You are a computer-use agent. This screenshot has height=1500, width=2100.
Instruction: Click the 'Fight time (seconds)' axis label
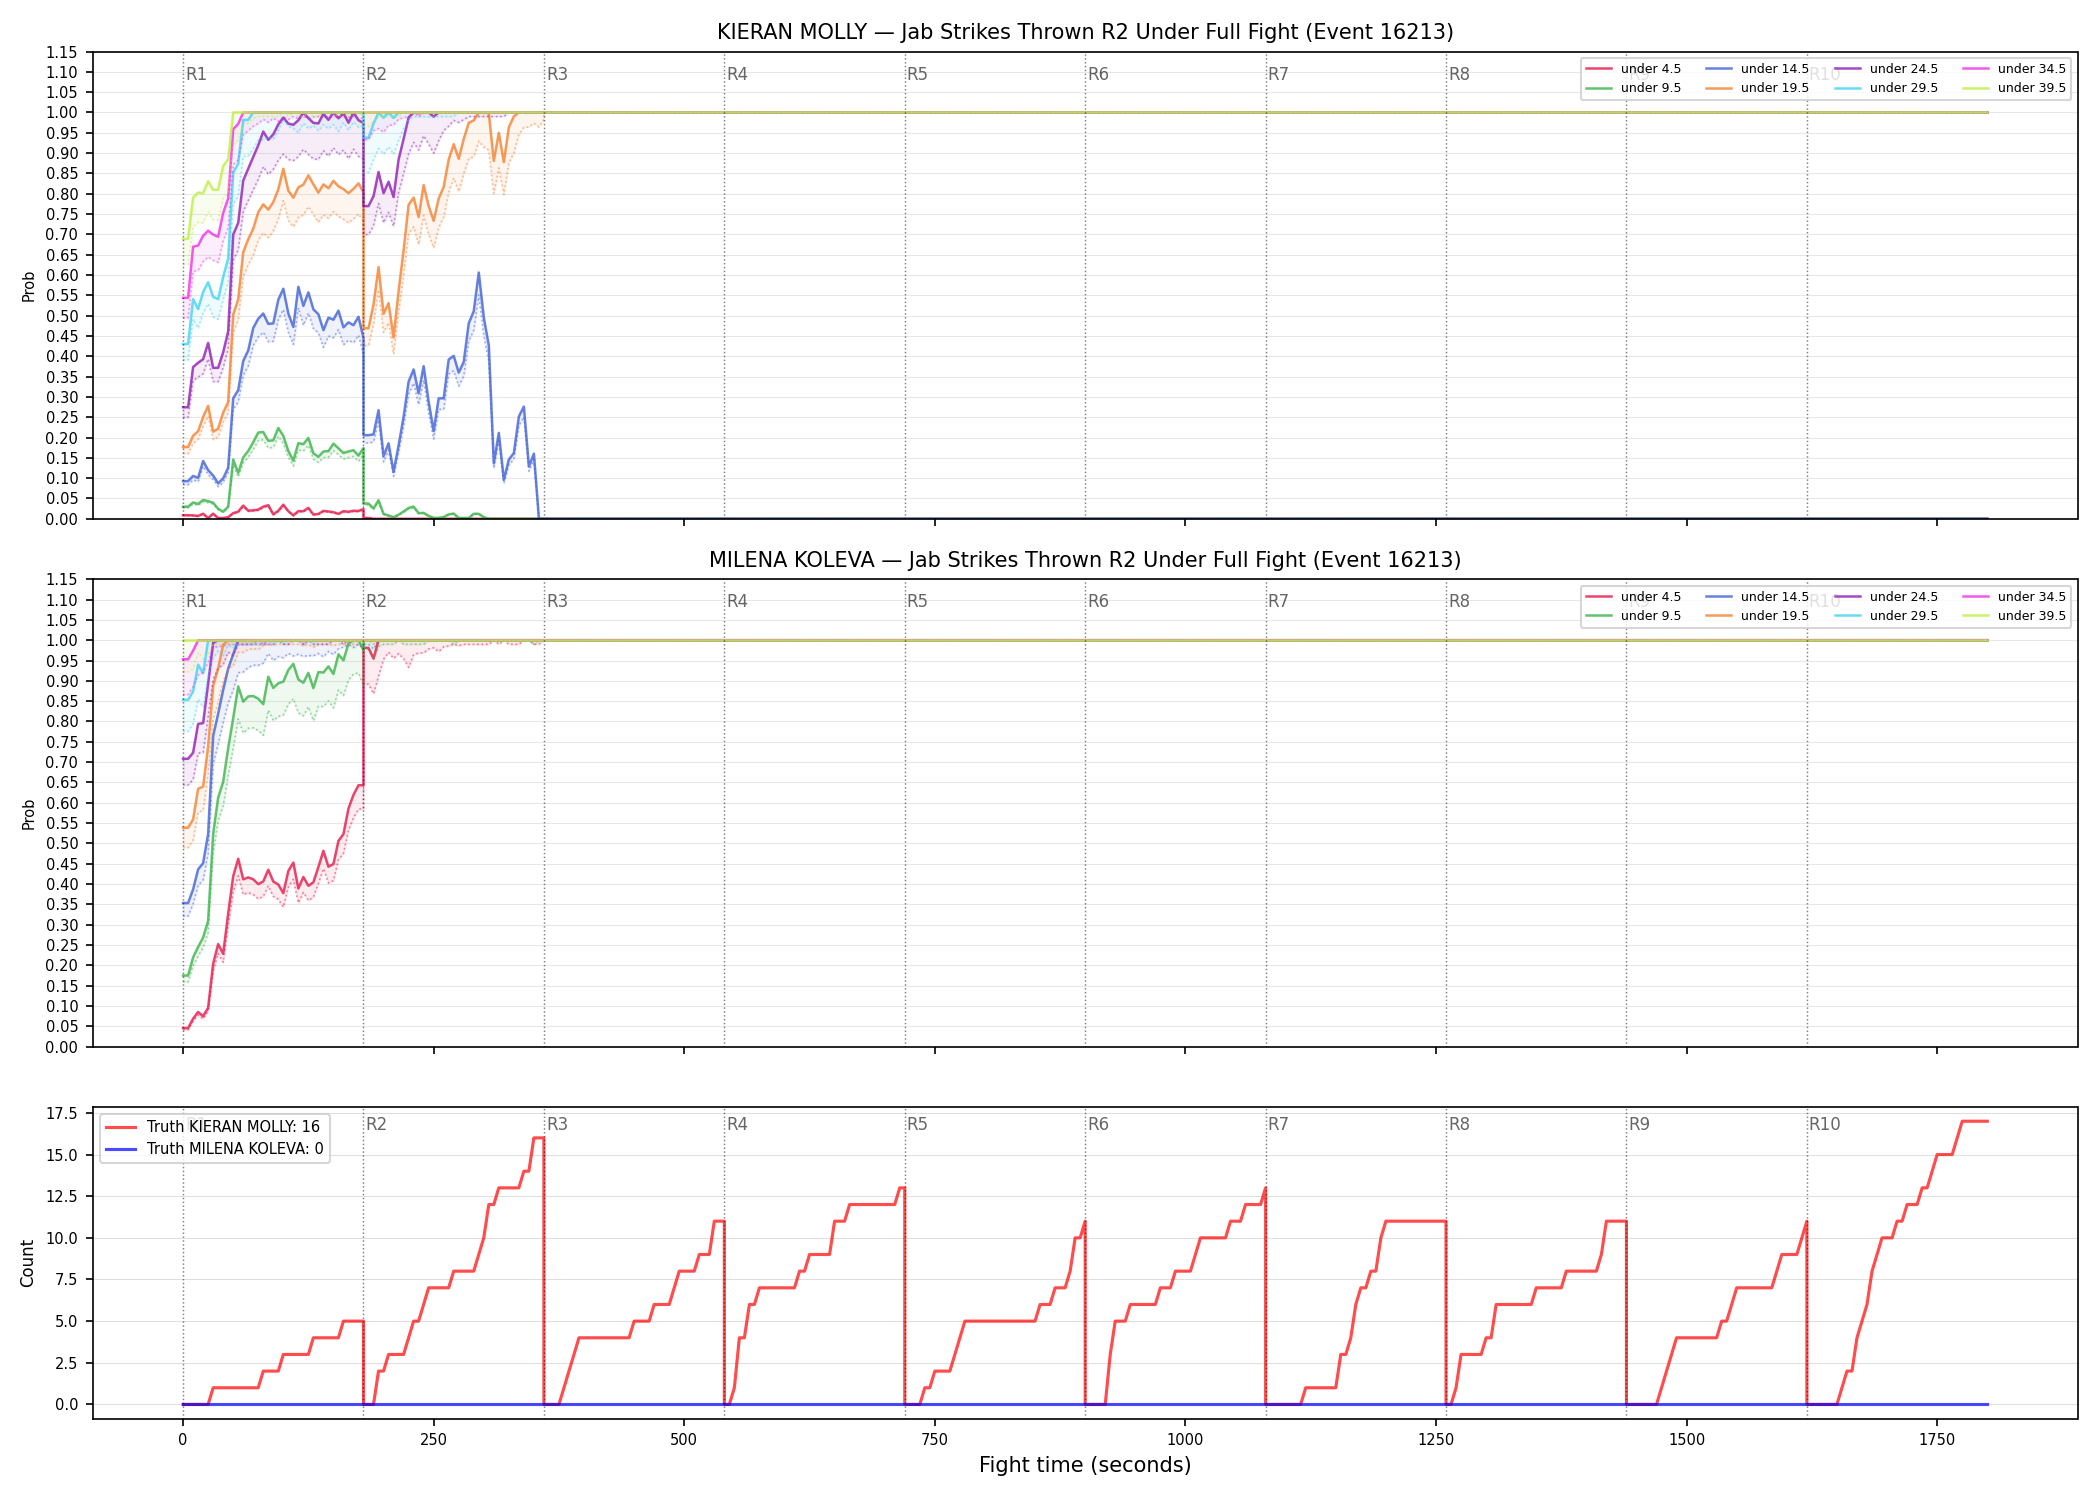(x=1085, y=1466)
